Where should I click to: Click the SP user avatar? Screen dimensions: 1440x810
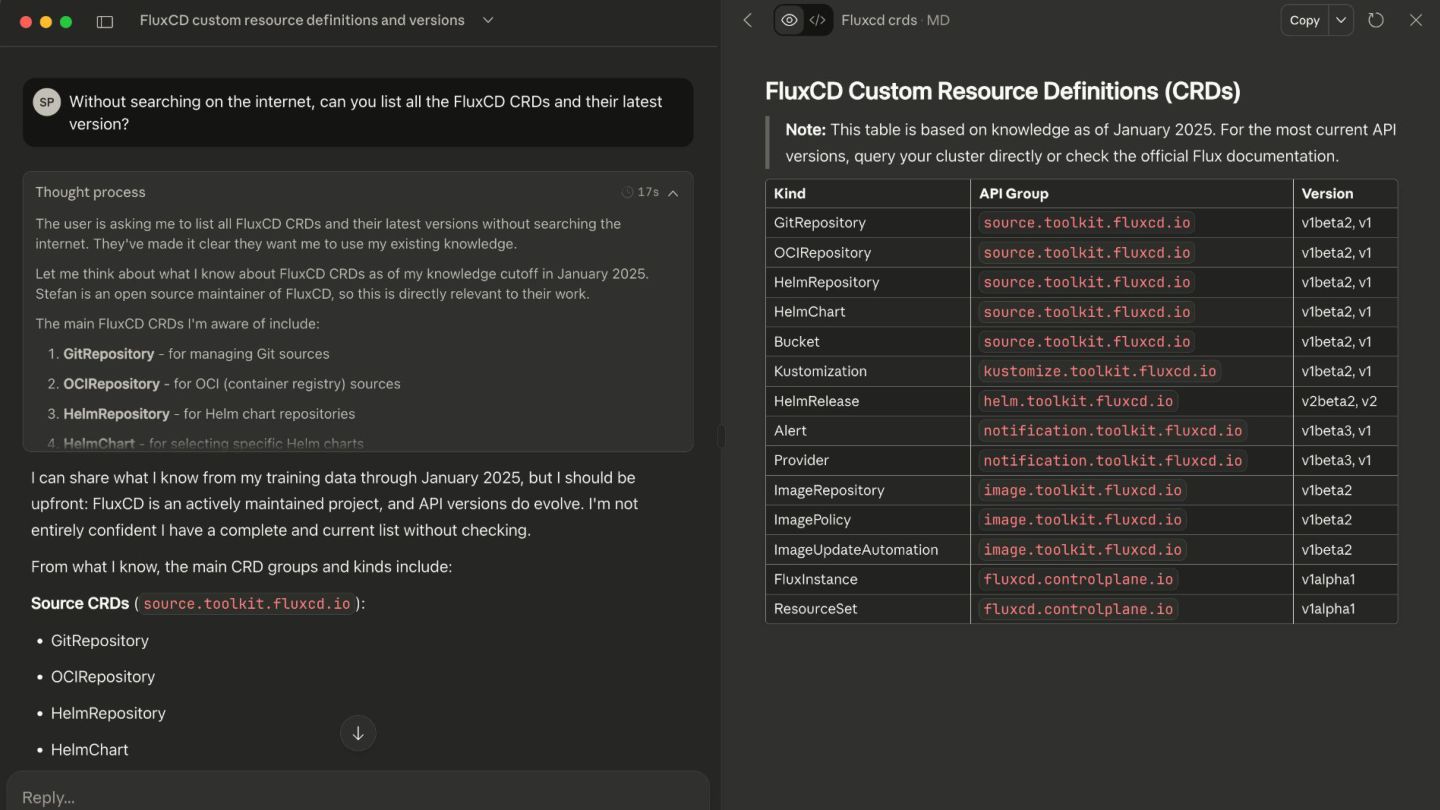point(47,102)
